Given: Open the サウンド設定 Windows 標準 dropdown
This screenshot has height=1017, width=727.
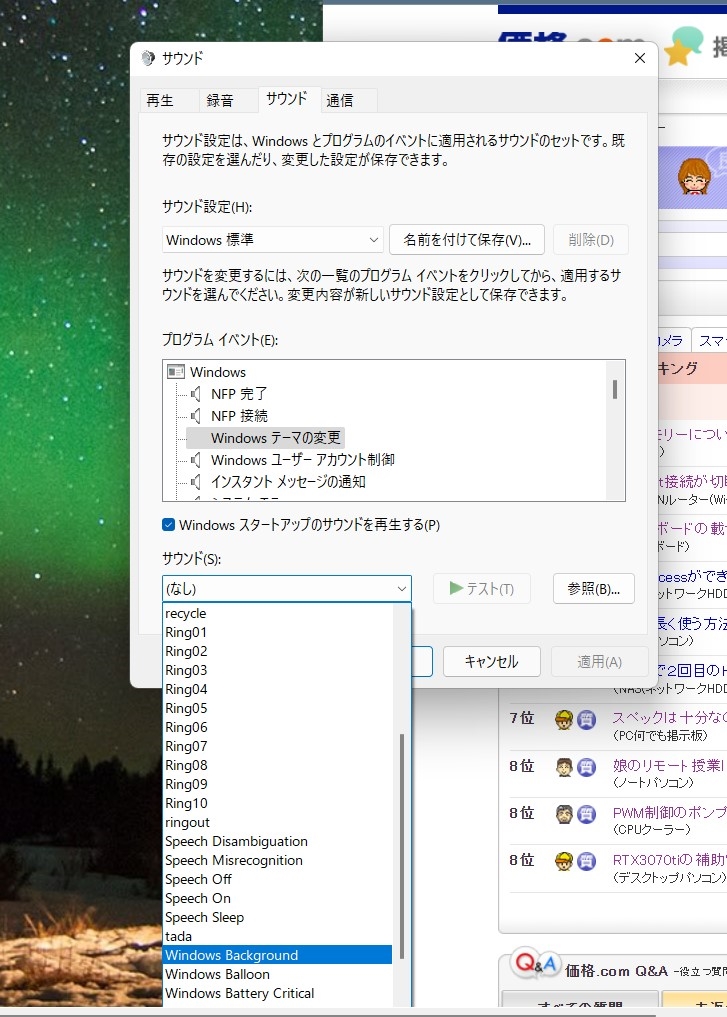Looking at the screenshot, I should [x=272, y=240].
